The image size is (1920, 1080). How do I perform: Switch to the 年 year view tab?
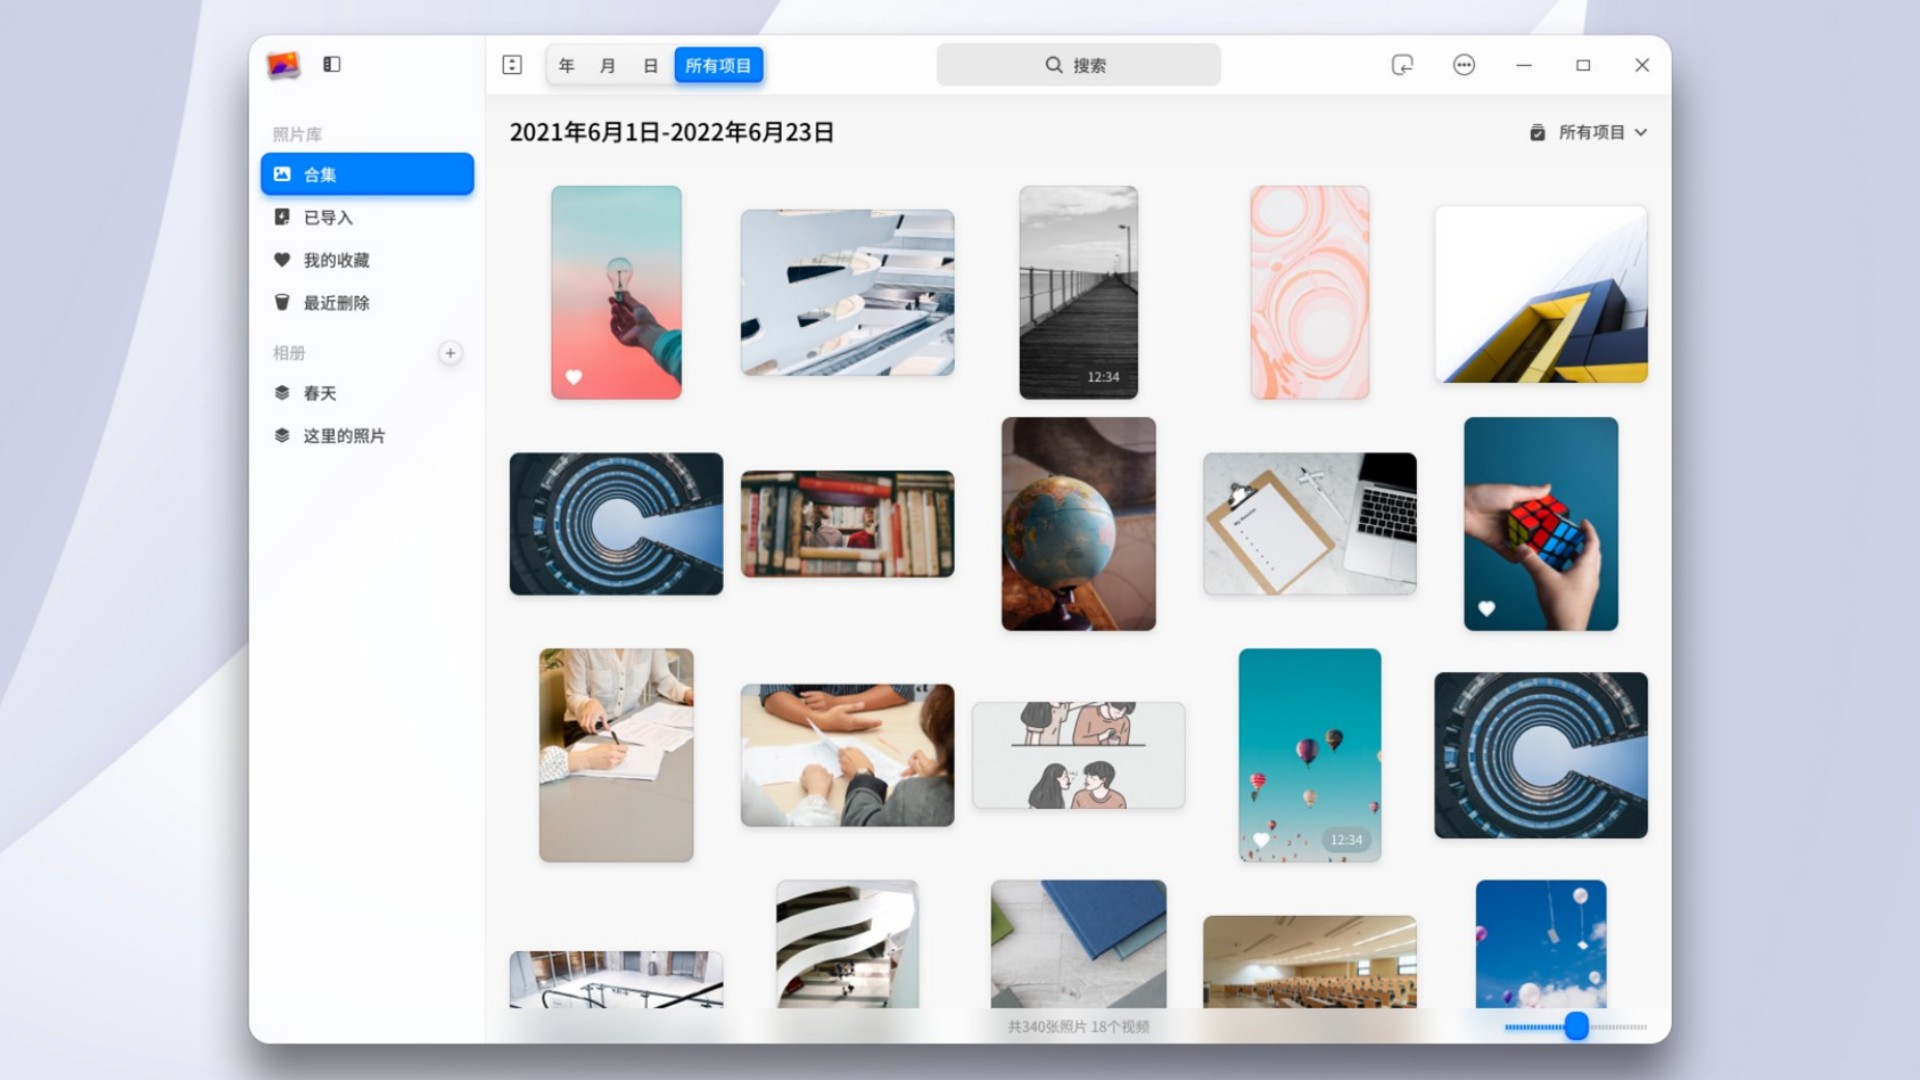(x=566, y=66)
